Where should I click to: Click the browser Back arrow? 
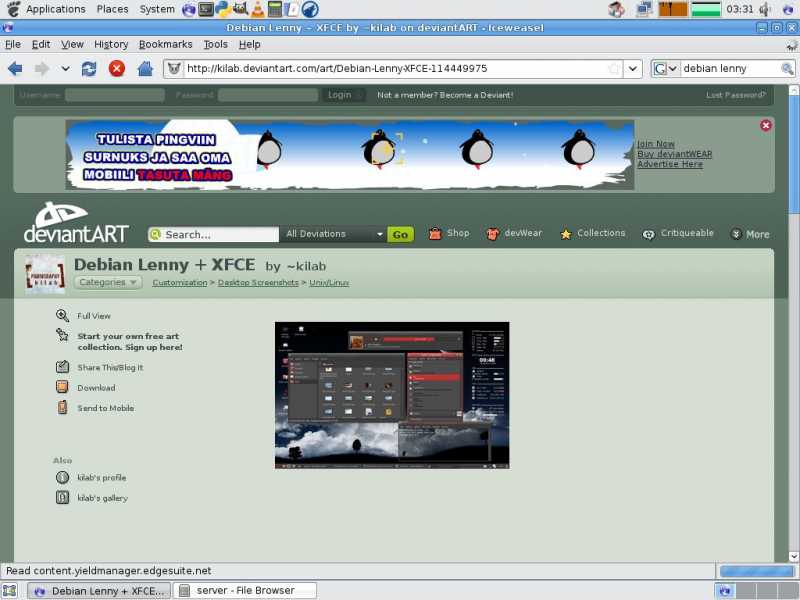click(15, 68)
